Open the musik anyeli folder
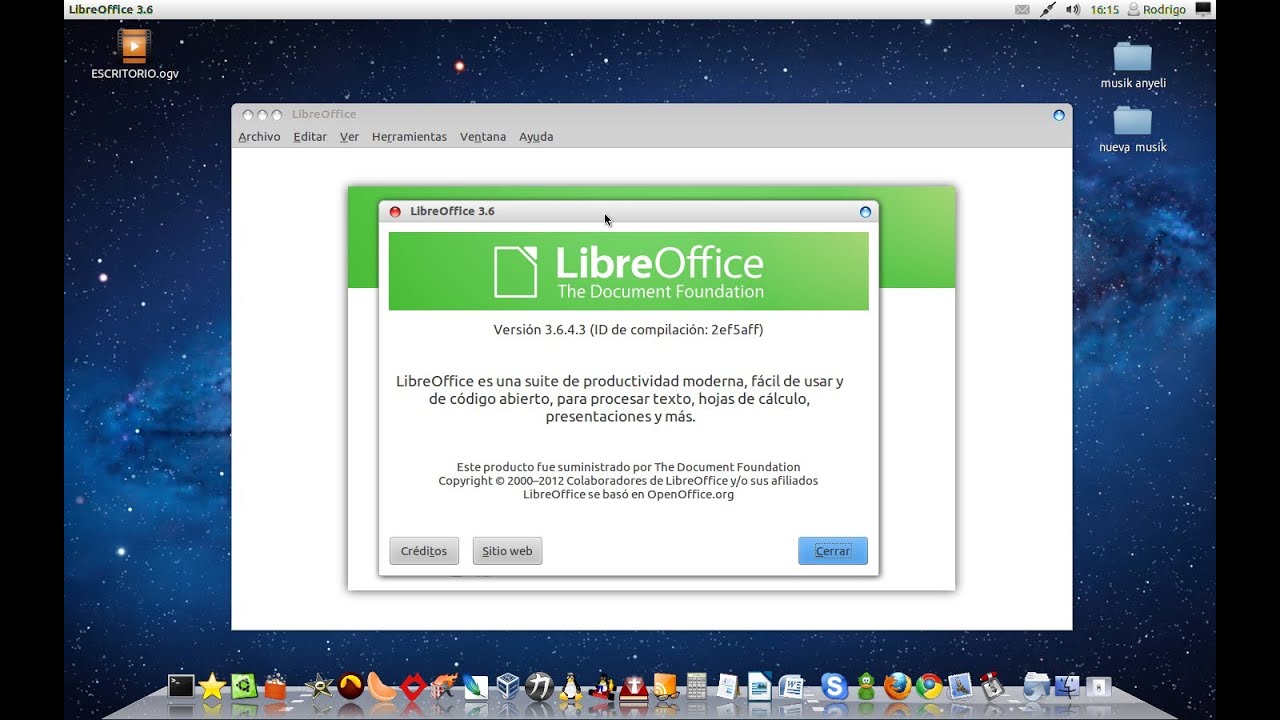1280x720 pixels. (1133, 65)
